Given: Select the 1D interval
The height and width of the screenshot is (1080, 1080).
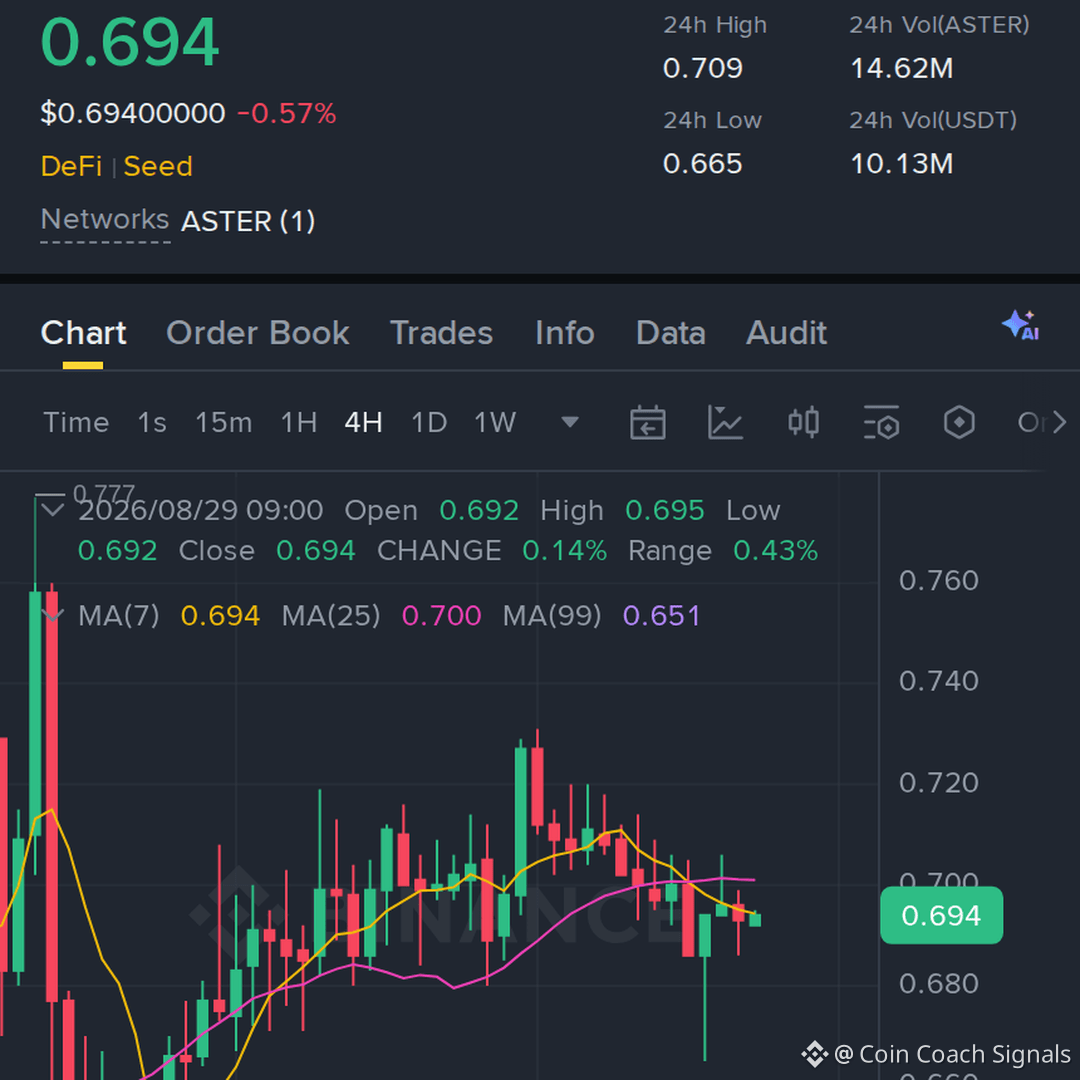Looking at the screenshot, I should pos(429,422).
